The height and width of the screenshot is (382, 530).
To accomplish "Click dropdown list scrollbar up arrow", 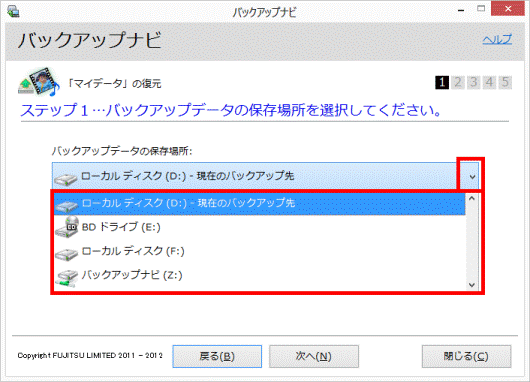I will pos(472,199).
